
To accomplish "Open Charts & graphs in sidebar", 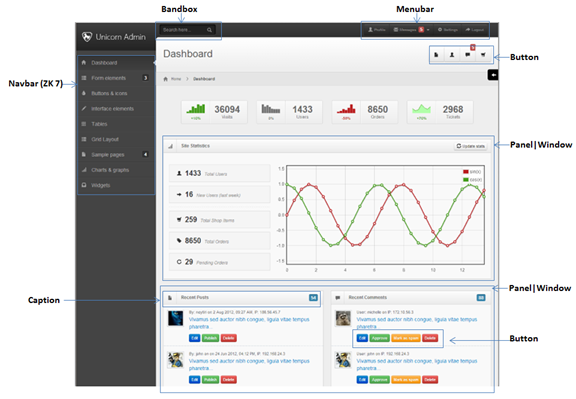I will [116, 170].
